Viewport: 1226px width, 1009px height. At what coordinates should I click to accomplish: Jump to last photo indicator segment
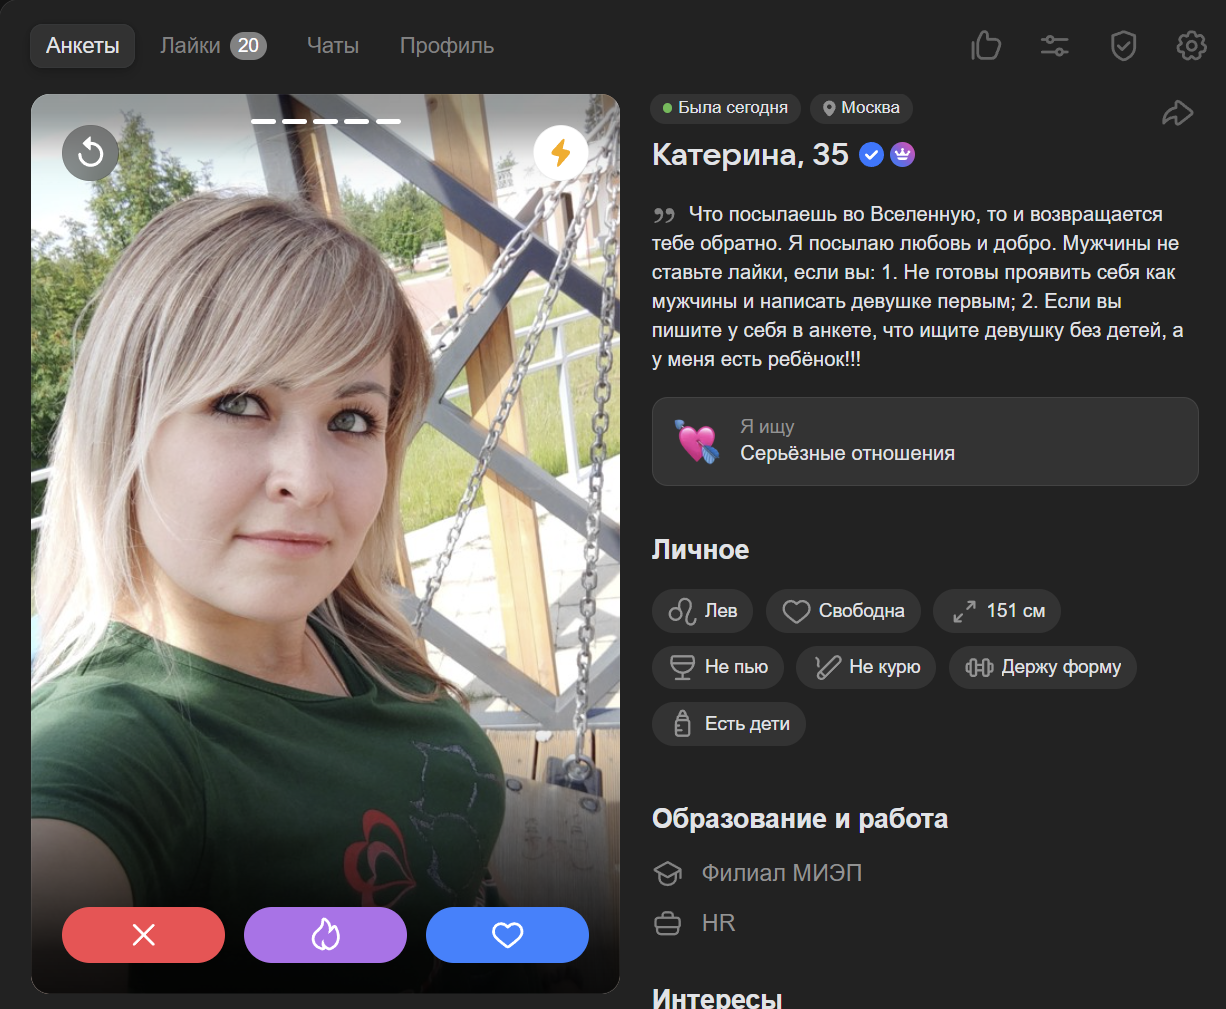(x=388, y=121)
